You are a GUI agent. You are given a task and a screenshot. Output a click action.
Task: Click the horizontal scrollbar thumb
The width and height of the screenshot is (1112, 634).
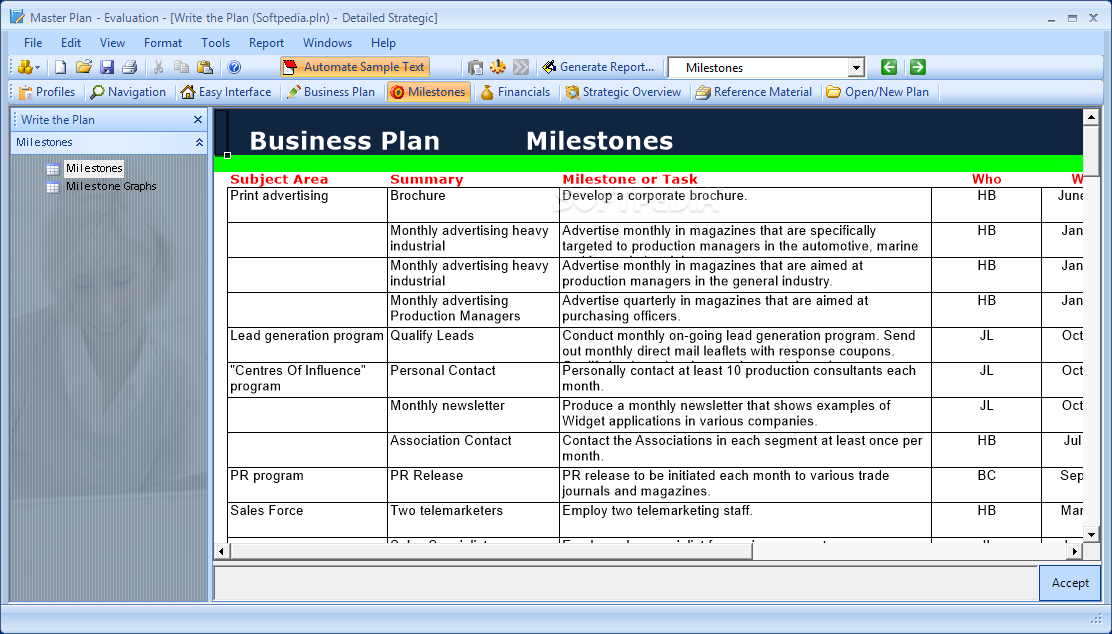point(491,551)
